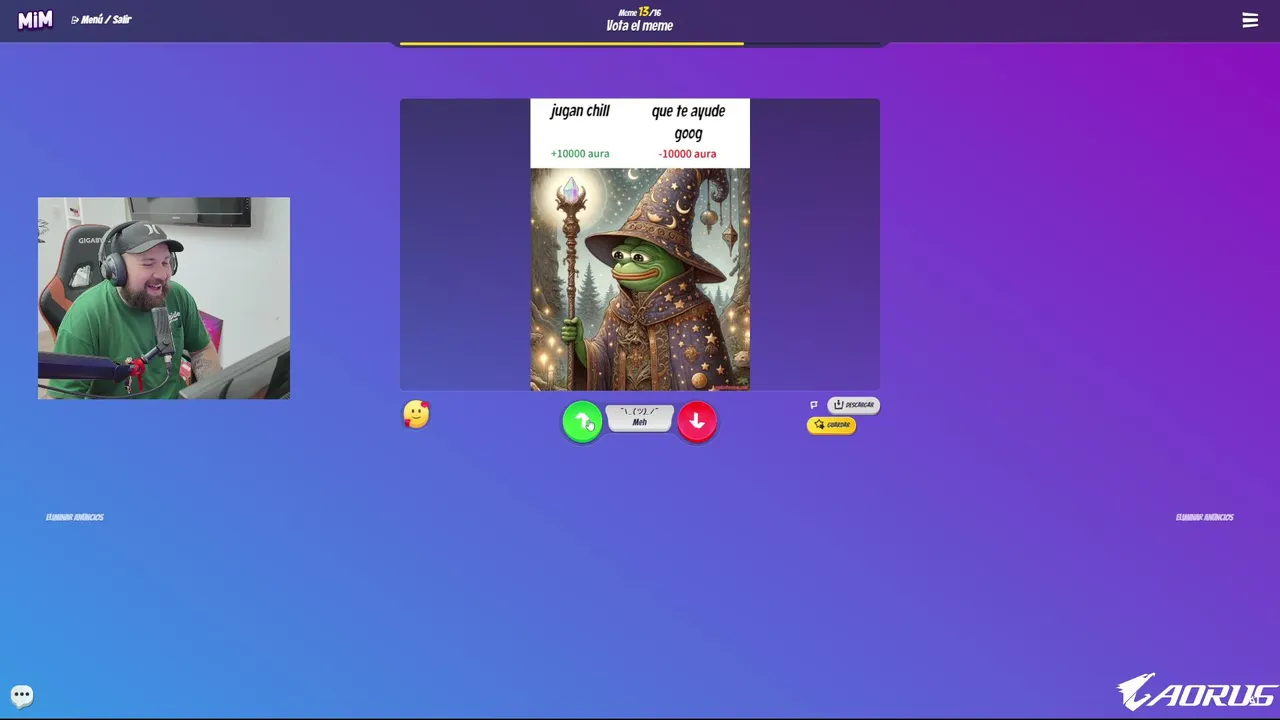Viewport: 1280px width, 720px height.
Task: Click the wizard Pepe meme image
Action: pos(640,279)
